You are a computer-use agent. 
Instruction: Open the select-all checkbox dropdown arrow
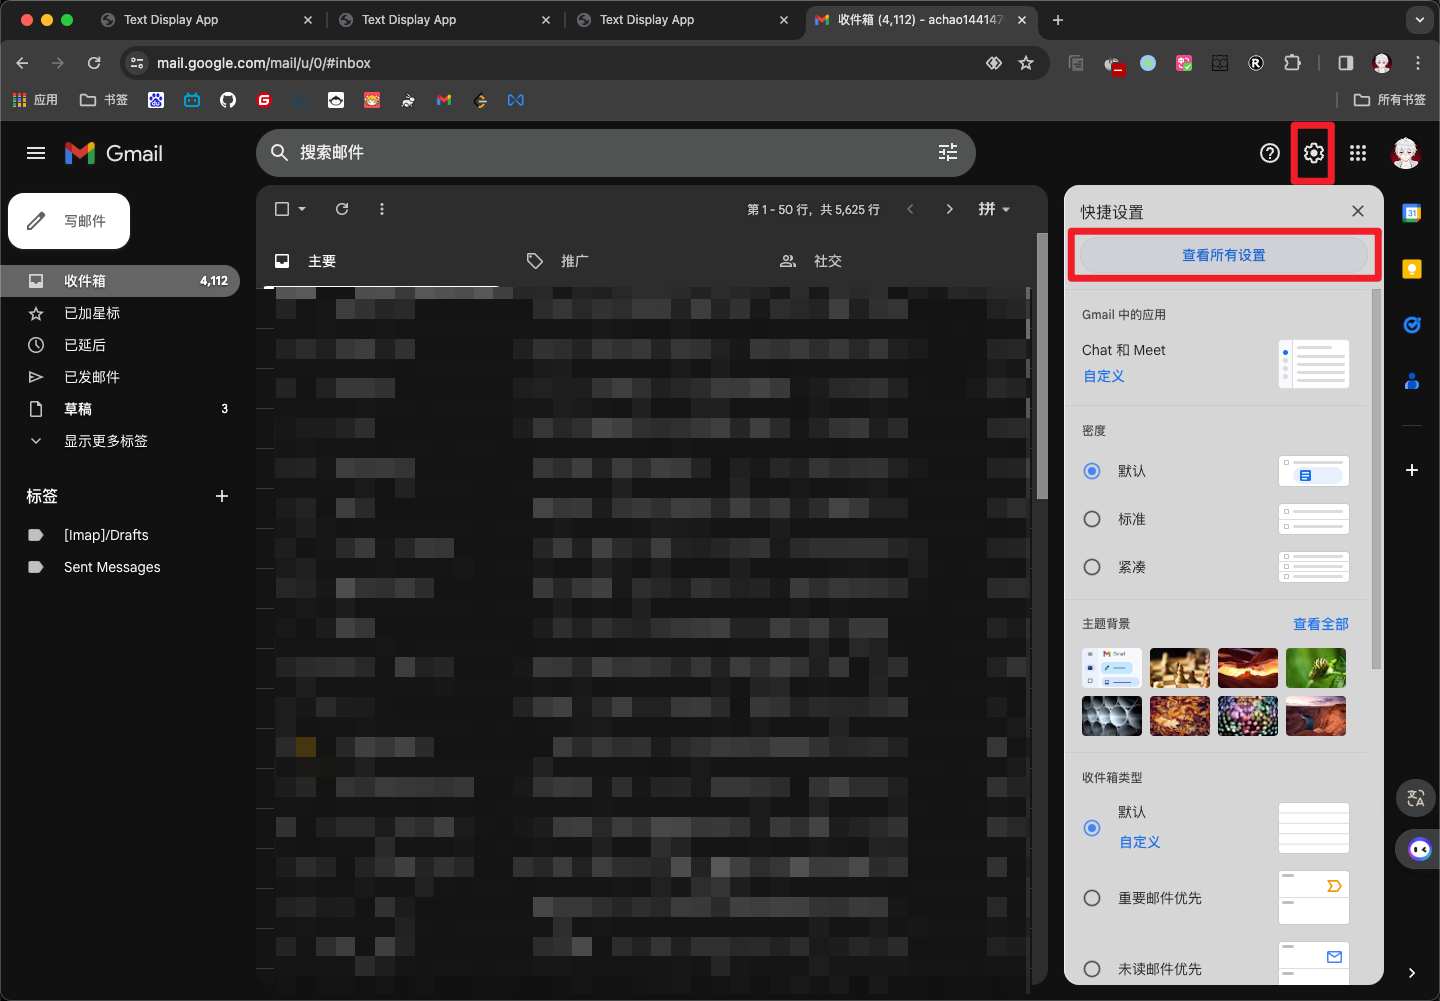tap(302, 209)
